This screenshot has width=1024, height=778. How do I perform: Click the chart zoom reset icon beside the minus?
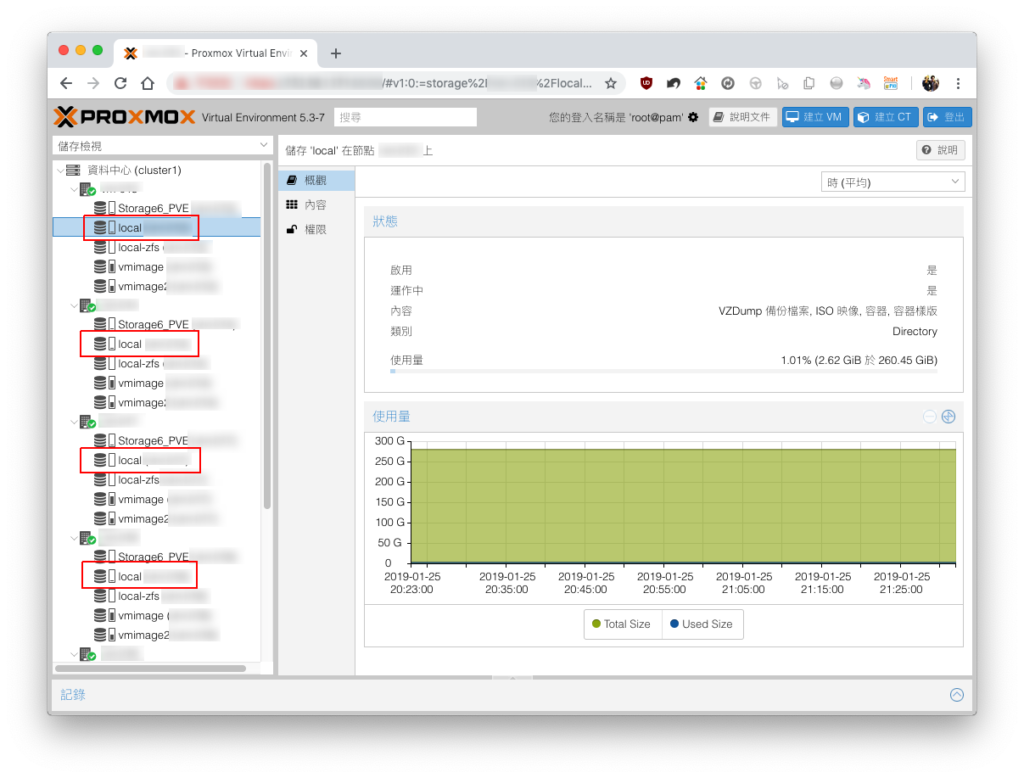tap(948, 417)
